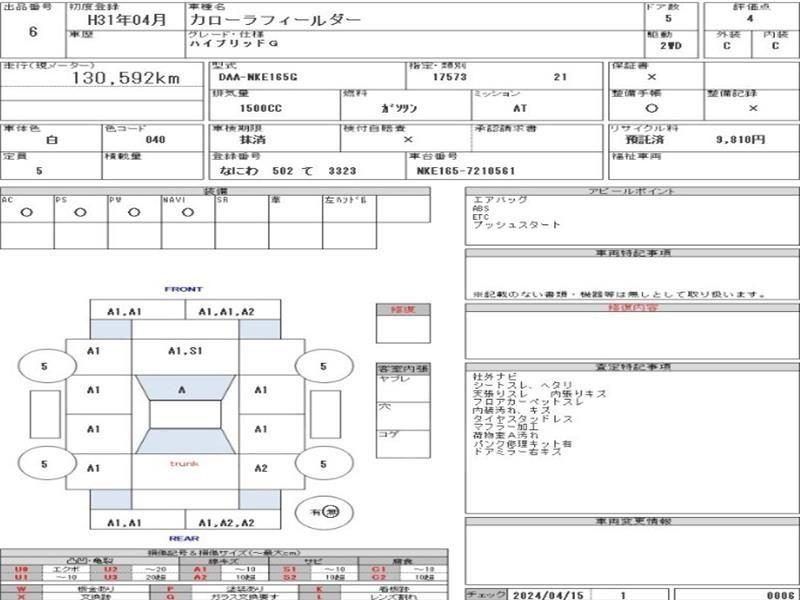Image resolution: width=800 pixels, height=600 pixels.
Task: Click the car name カローラフィールダー
Action: click(x=276, y=20)
